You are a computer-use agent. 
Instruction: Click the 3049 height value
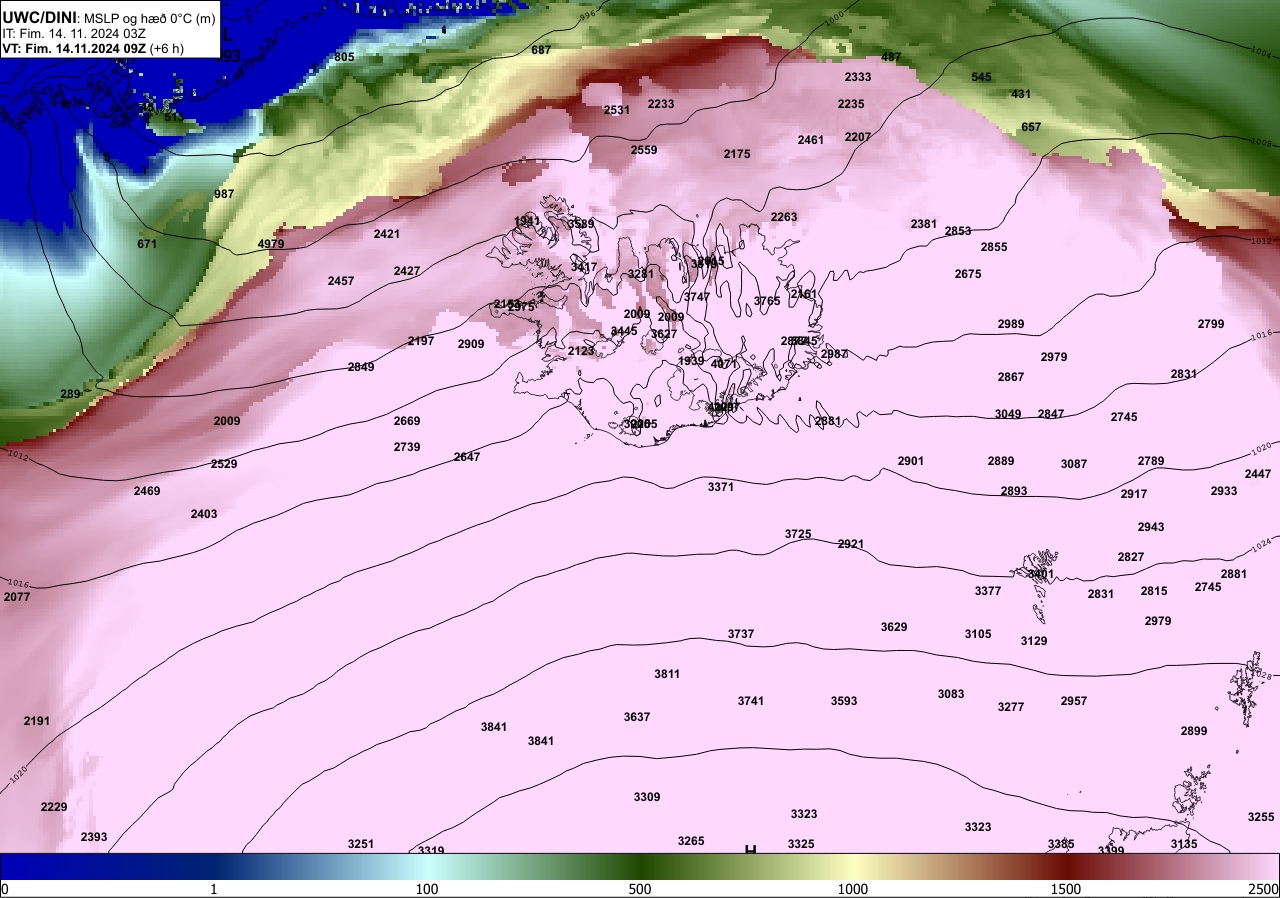(x=1008, y=414)
